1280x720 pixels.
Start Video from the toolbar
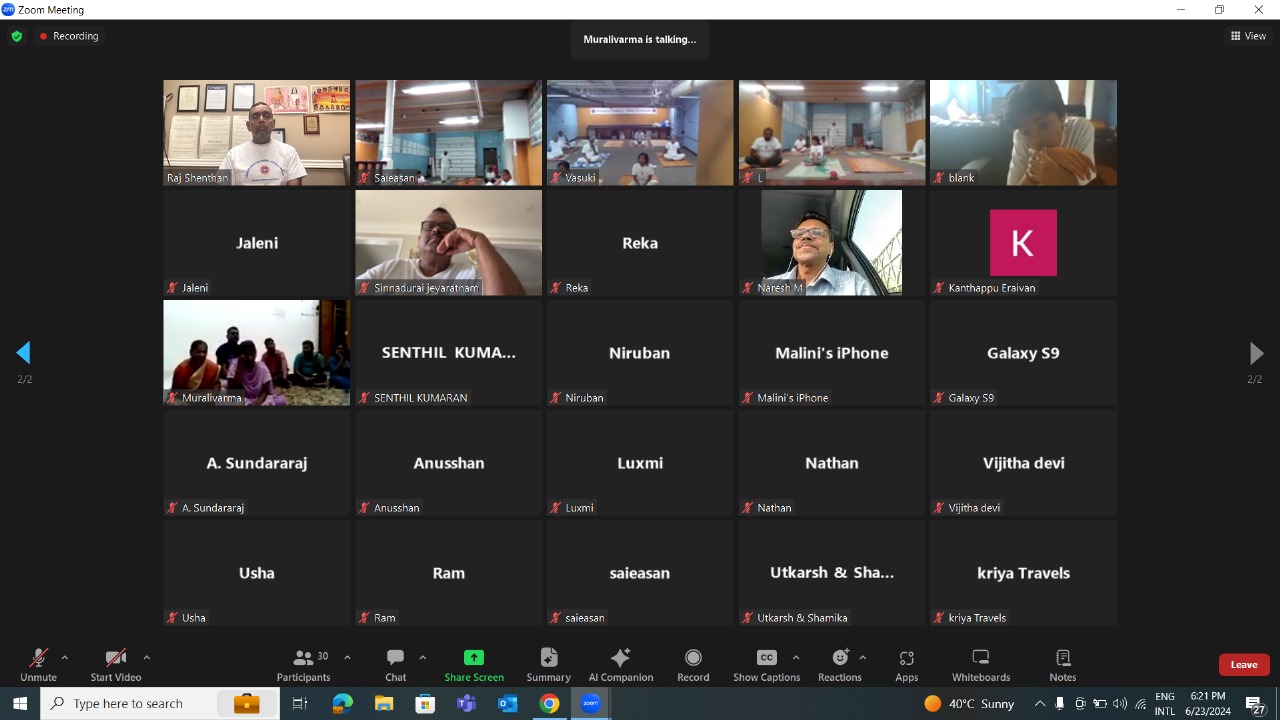pyautogui.click(x=116, y=664)
